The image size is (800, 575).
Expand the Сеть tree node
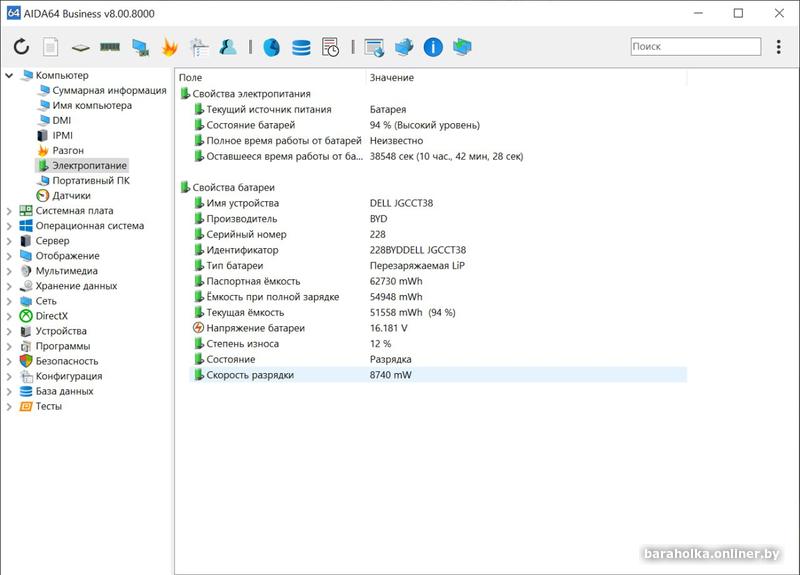click(x=9, y=301)
